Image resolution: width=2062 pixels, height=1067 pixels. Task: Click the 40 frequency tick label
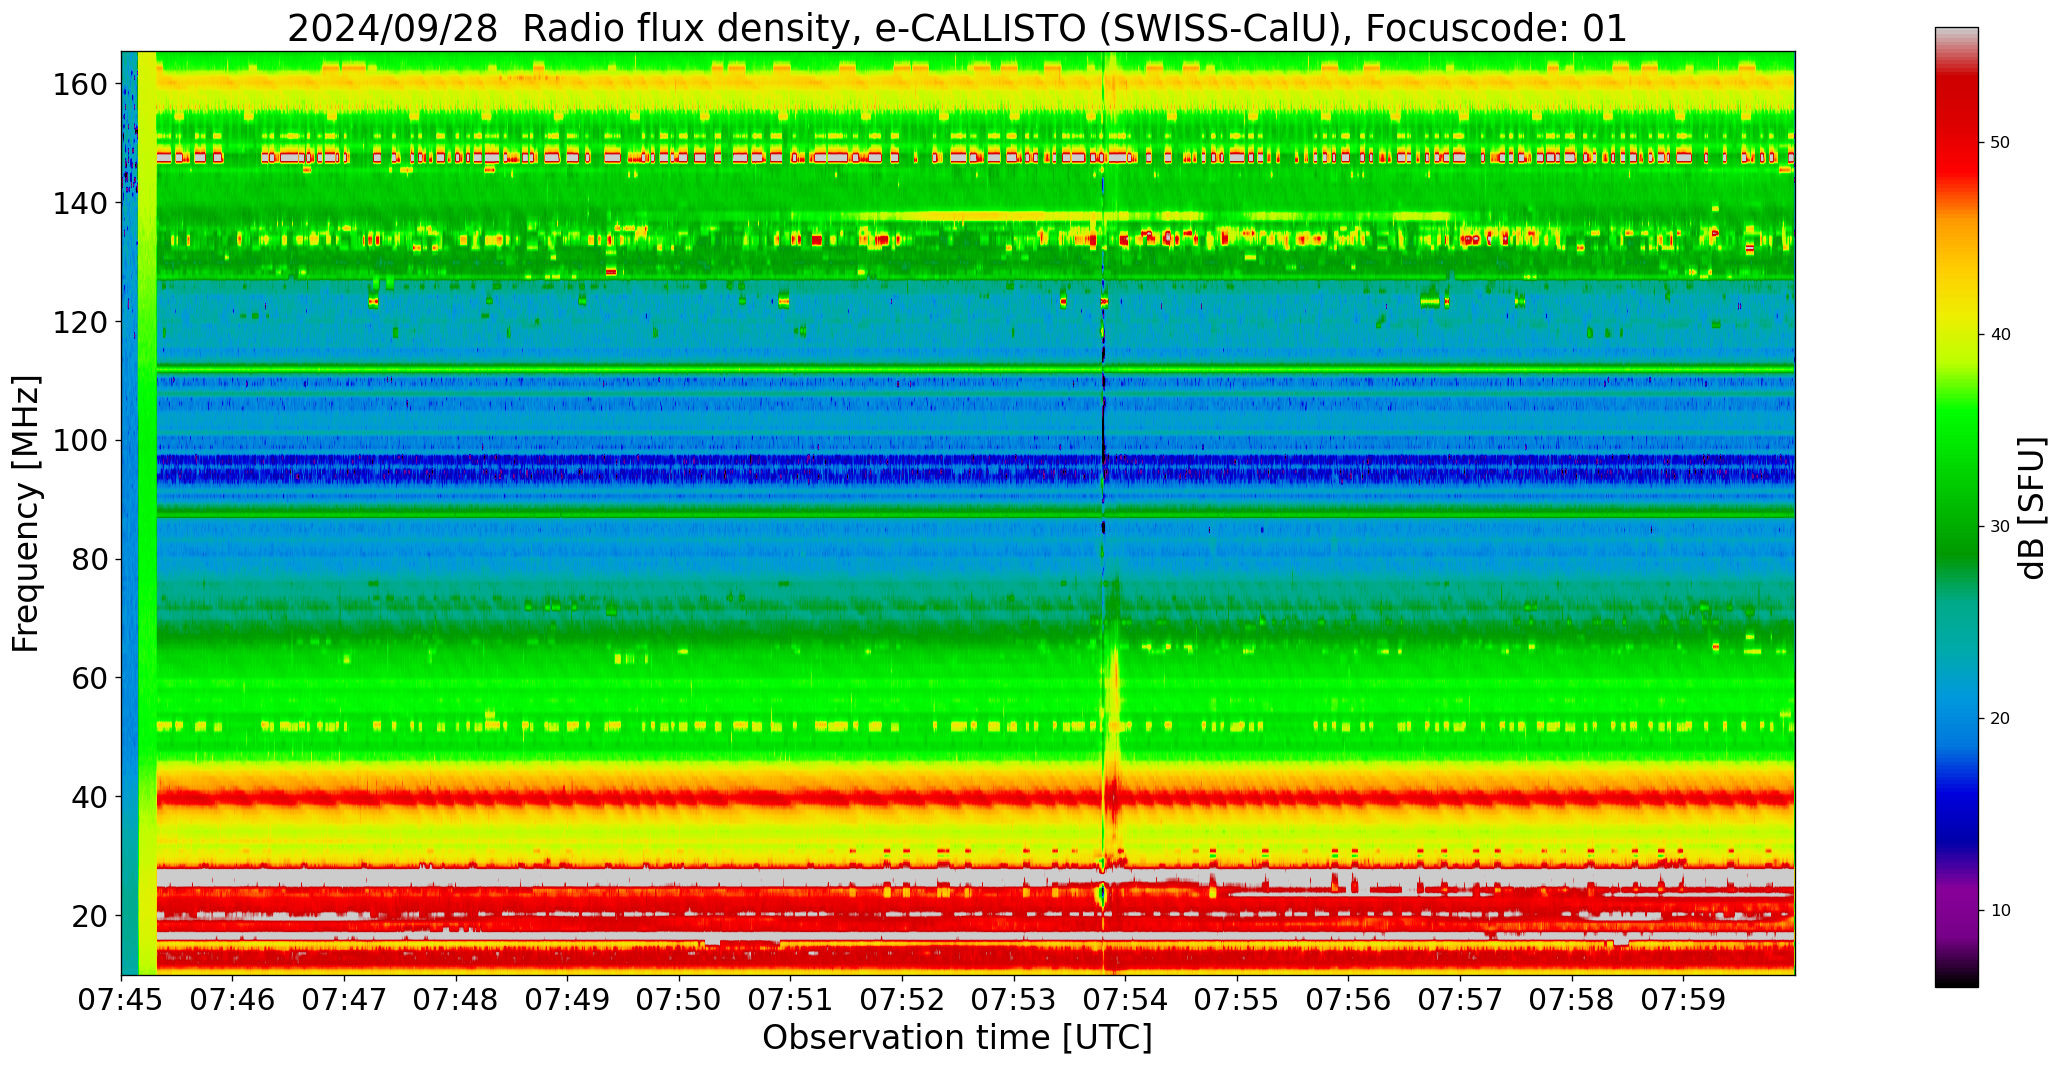[90, 797]
